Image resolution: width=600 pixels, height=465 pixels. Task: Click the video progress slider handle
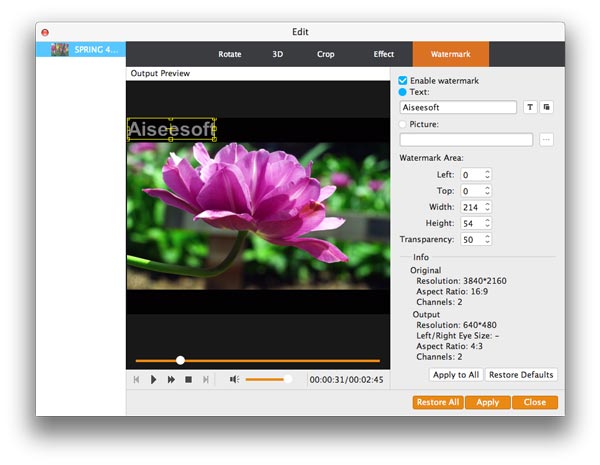(x=180, y=360)
